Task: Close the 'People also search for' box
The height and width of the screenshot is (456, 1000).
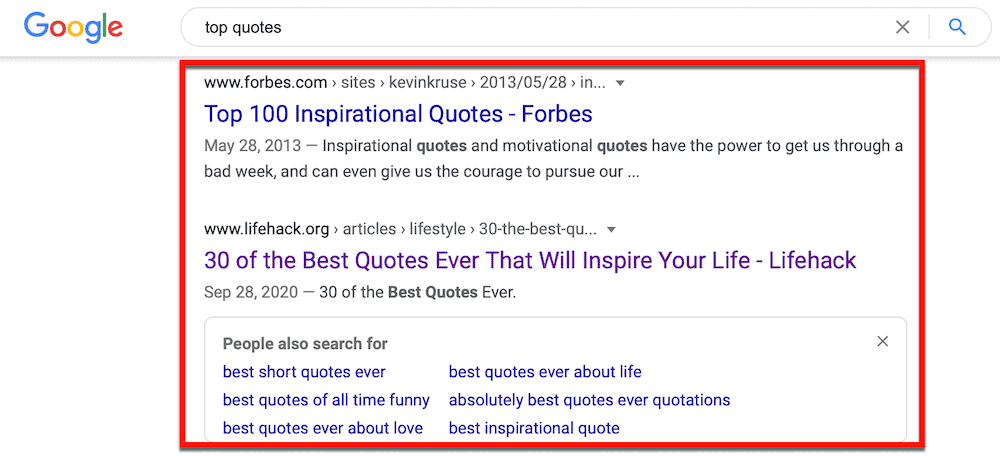Action: [x=883, y=341]
